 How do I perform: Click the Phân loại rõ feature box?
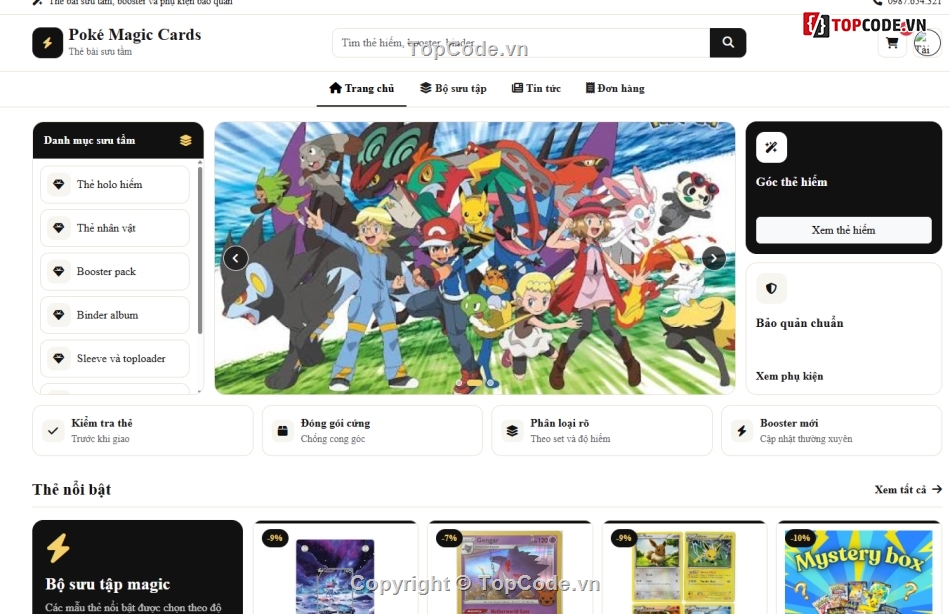click(602, 431)
